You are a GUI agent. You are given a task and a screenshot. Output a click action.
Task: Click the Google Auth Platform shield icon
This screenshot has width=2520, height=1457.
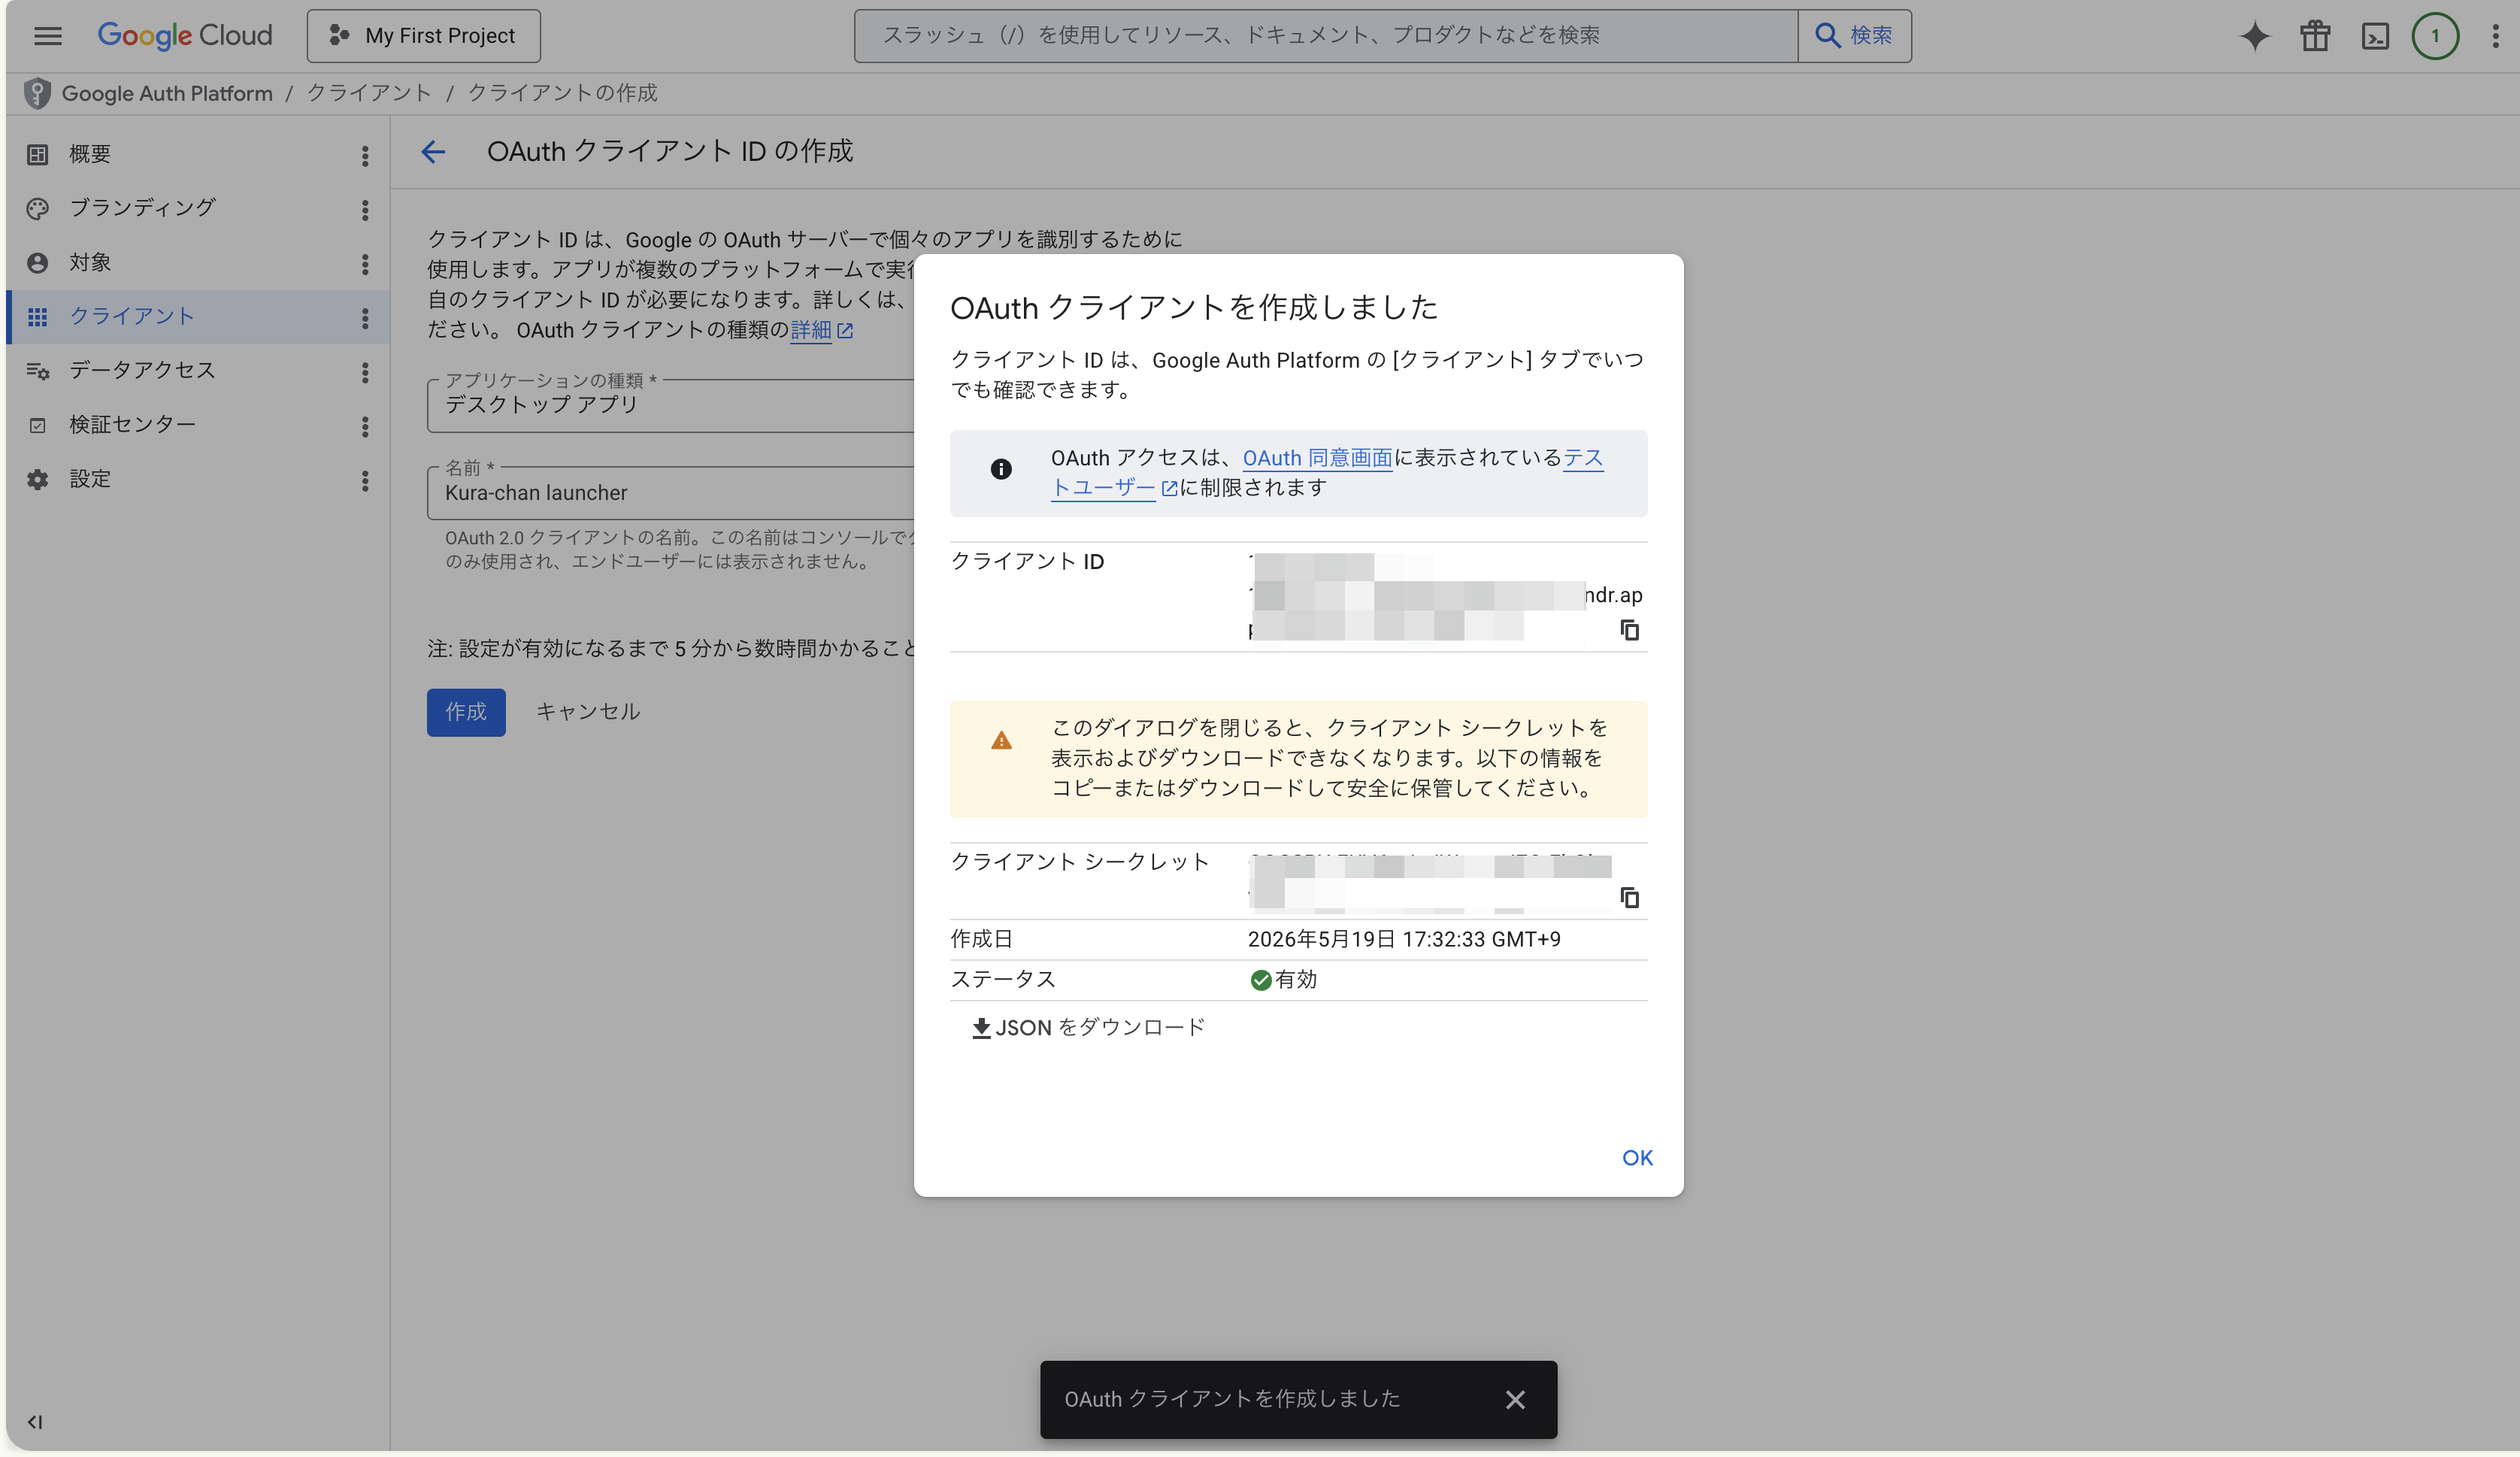[37, 93]
